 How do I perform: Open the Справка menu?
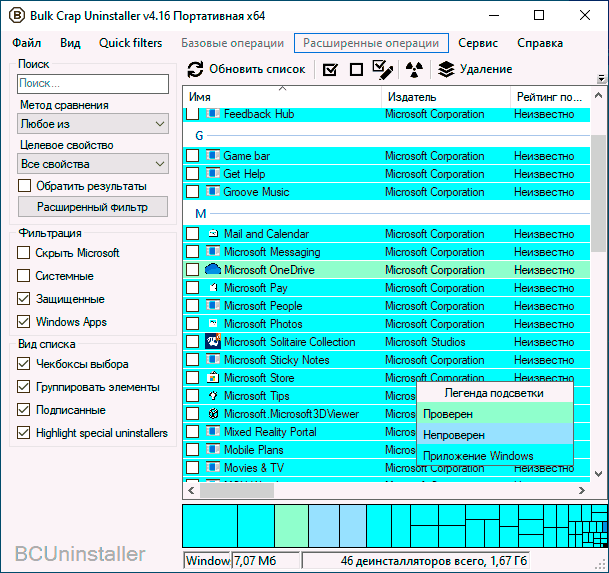point(540,43)
